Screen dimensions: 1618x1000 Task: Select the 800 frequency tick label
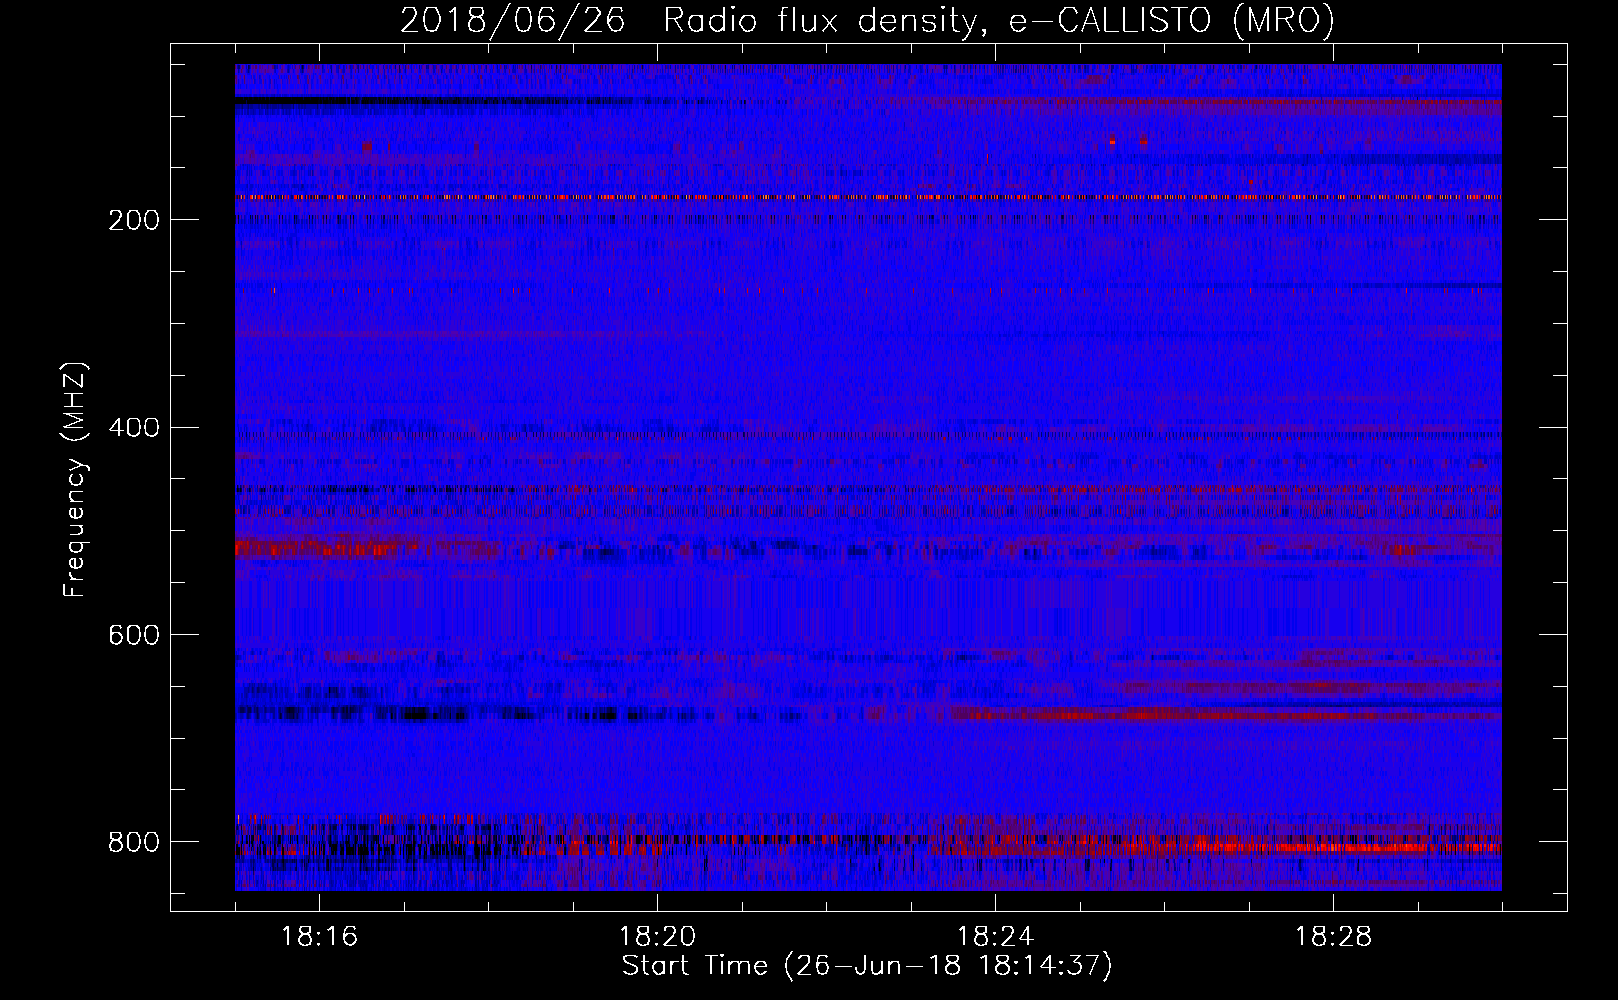(134, 842)
